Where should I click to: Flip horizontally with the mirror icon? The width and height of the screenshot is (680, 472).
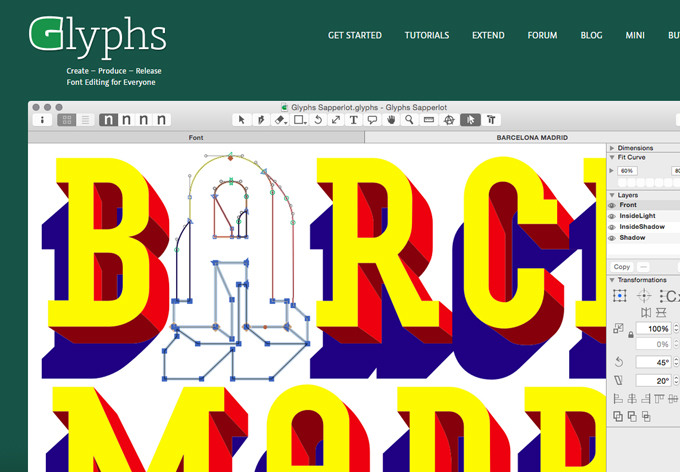pos(646,312)
